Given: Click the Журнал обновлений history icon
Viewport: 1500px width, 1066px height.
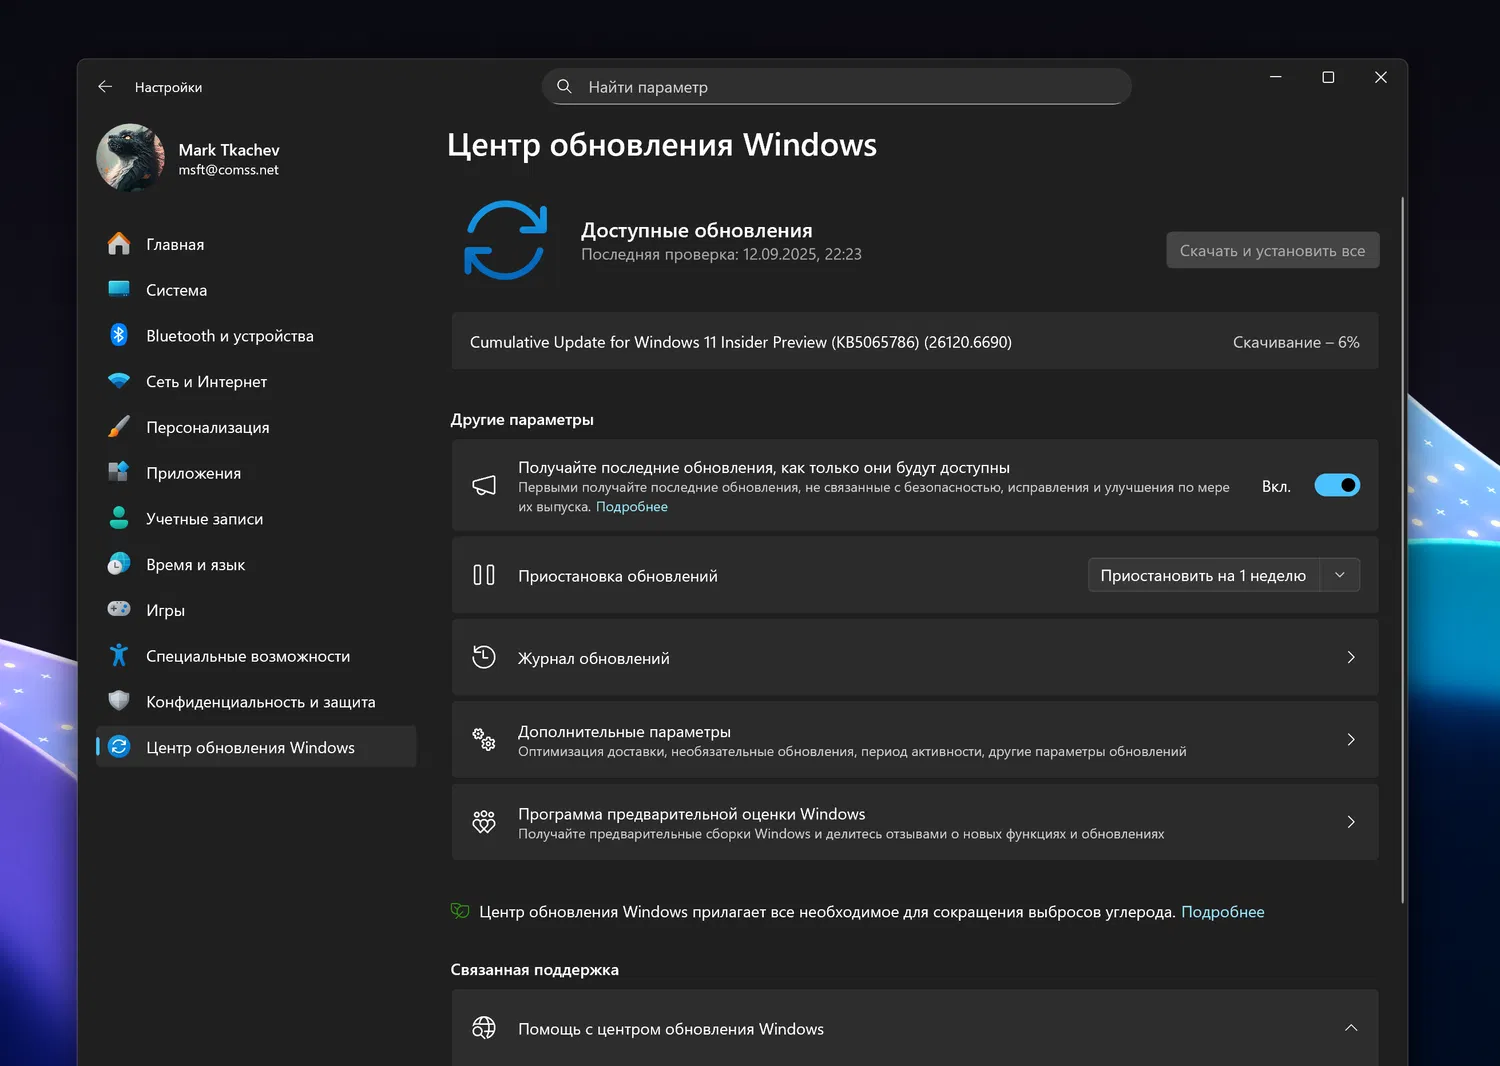Looking at the screenshot, I should tap(484, 658).
